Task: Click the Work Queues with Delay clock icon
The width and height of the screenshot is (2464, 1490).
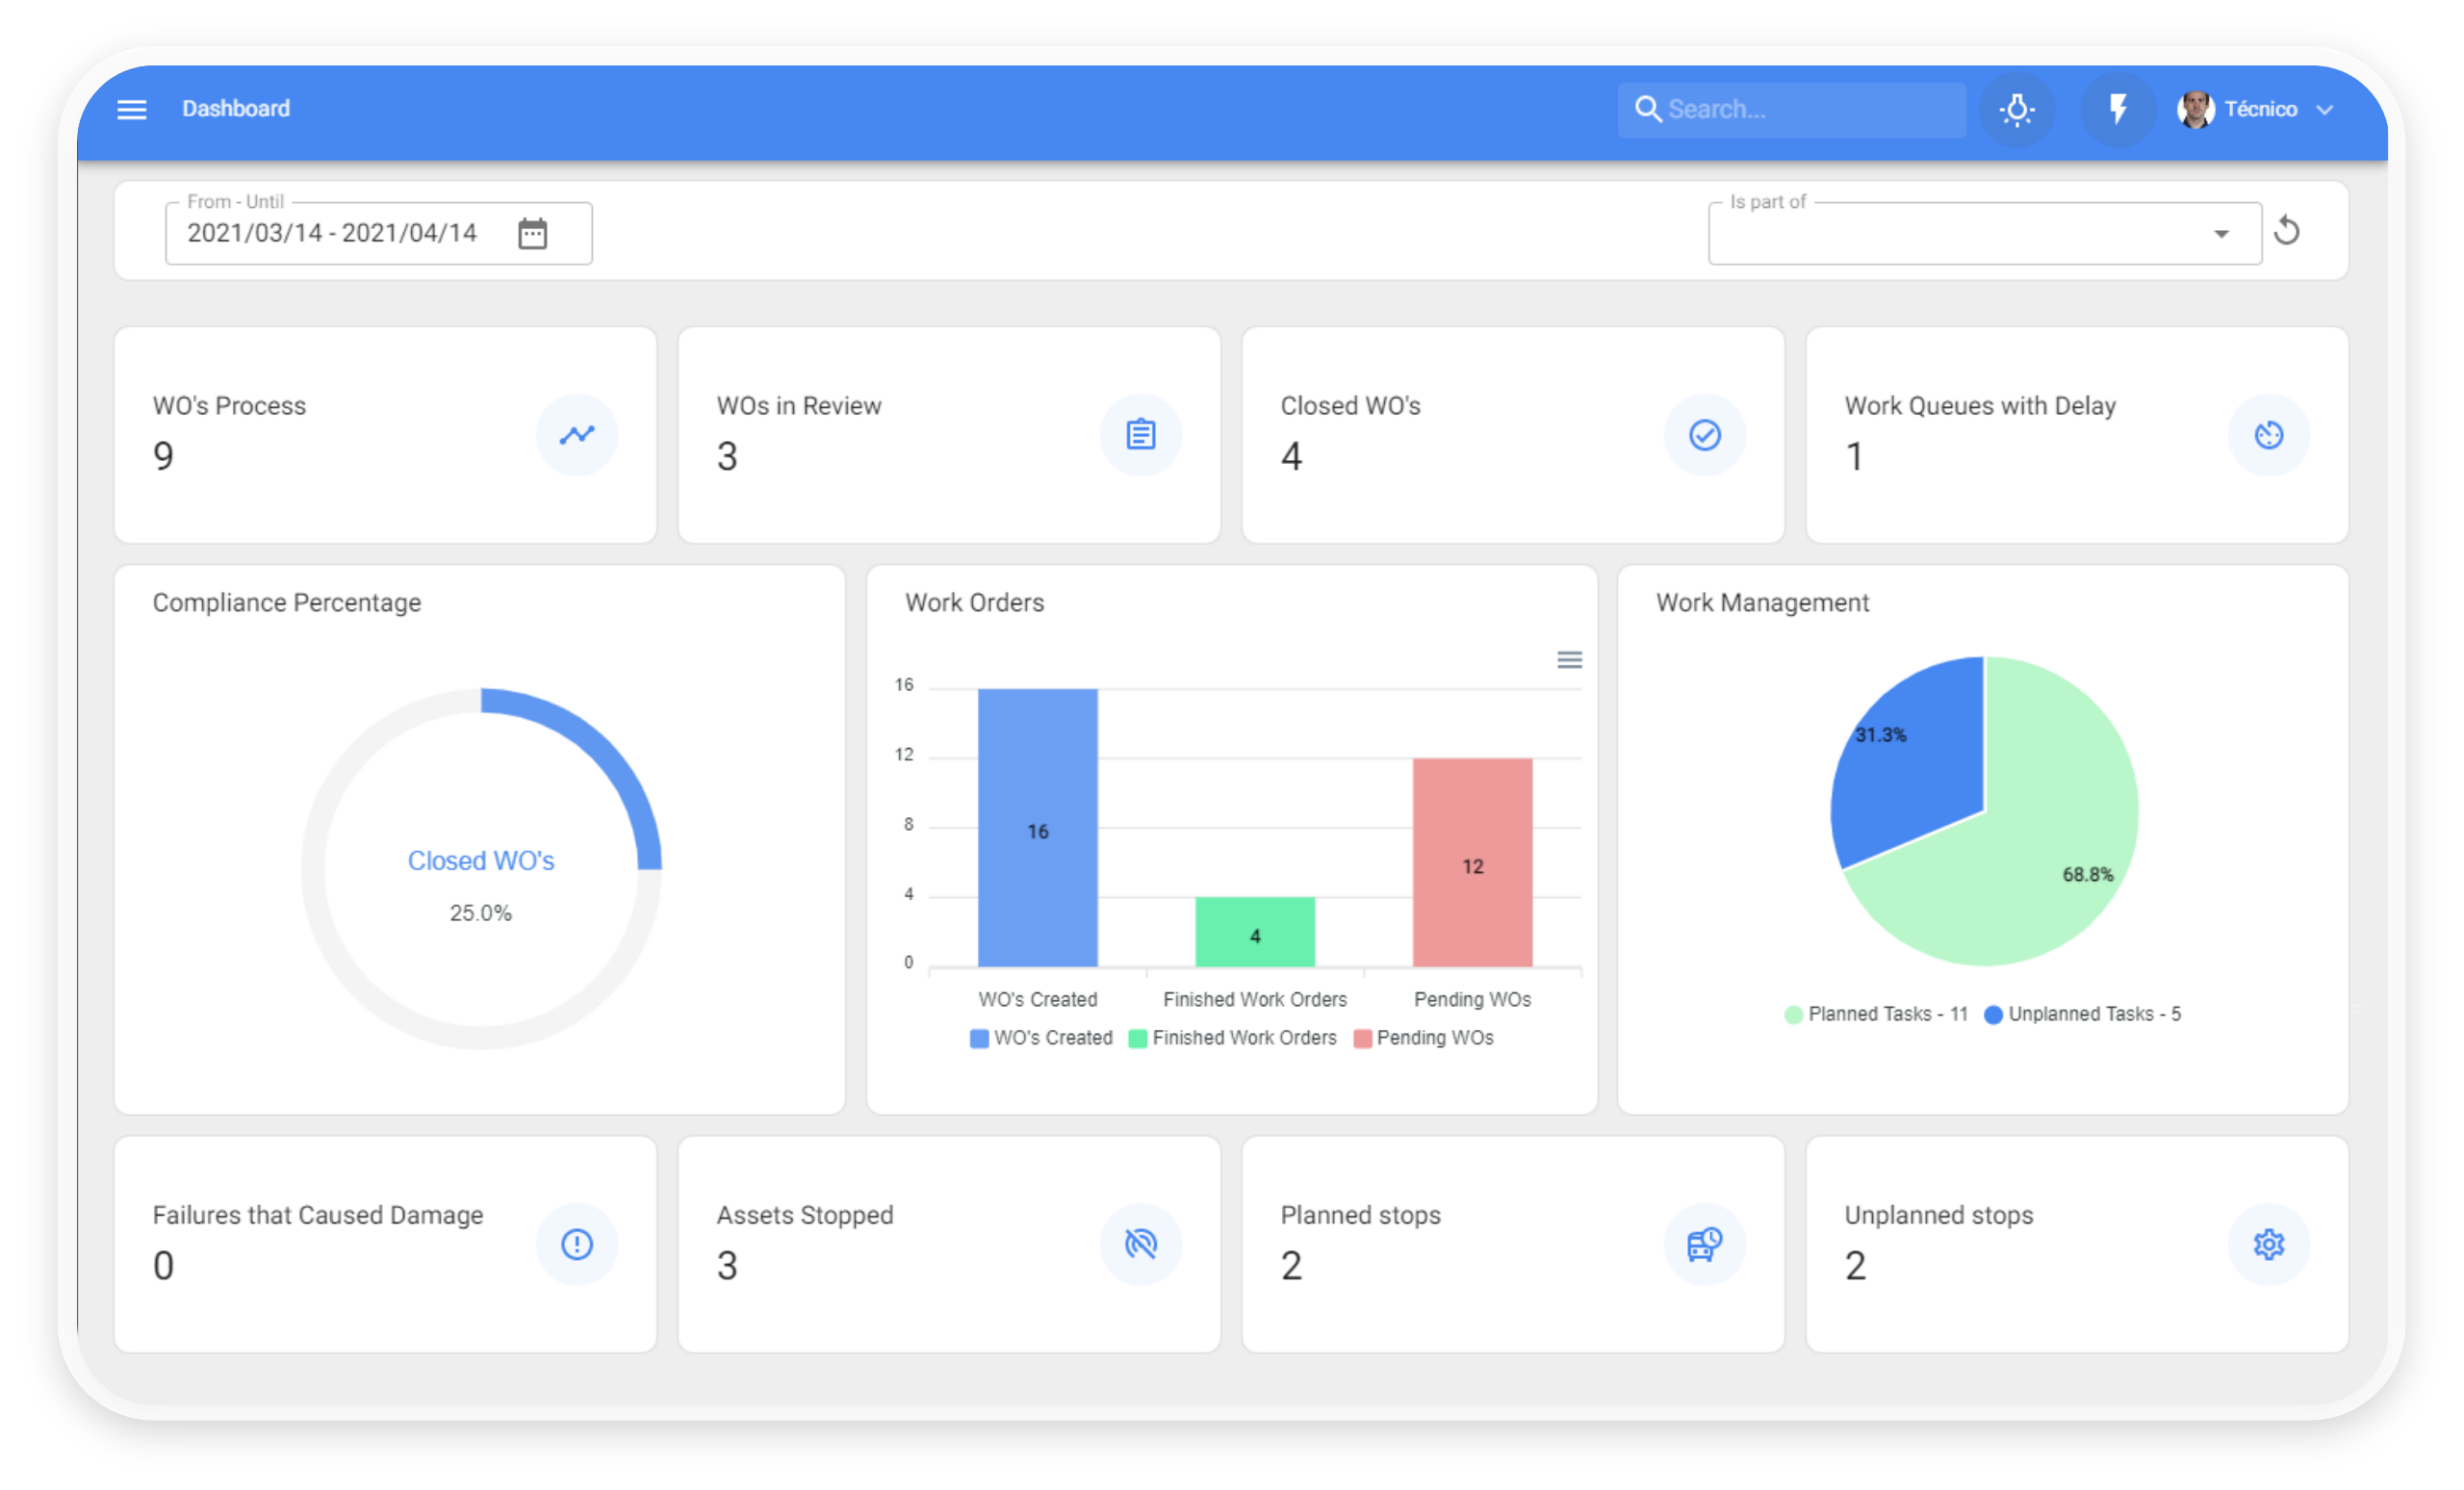Action: 2269,435
